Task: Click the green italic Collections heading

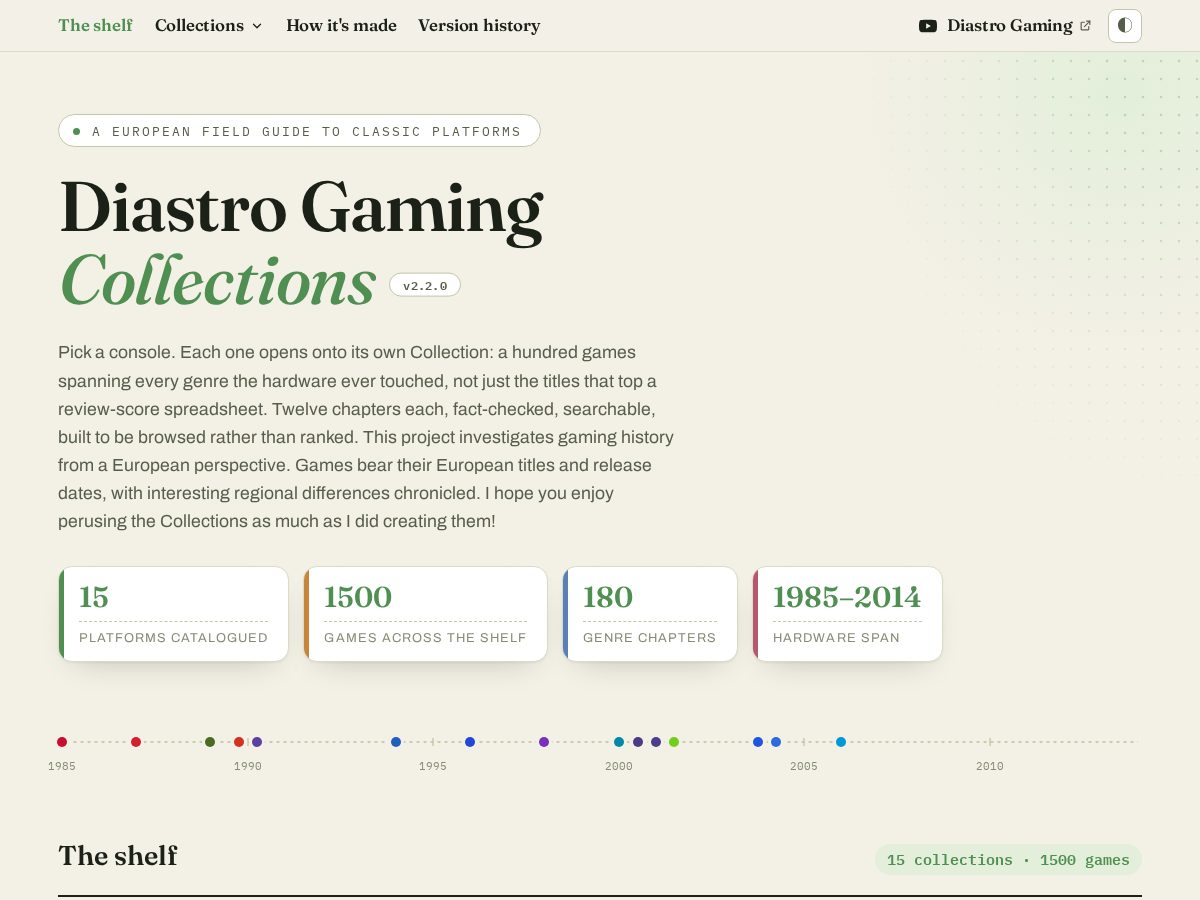Action: 218,281
